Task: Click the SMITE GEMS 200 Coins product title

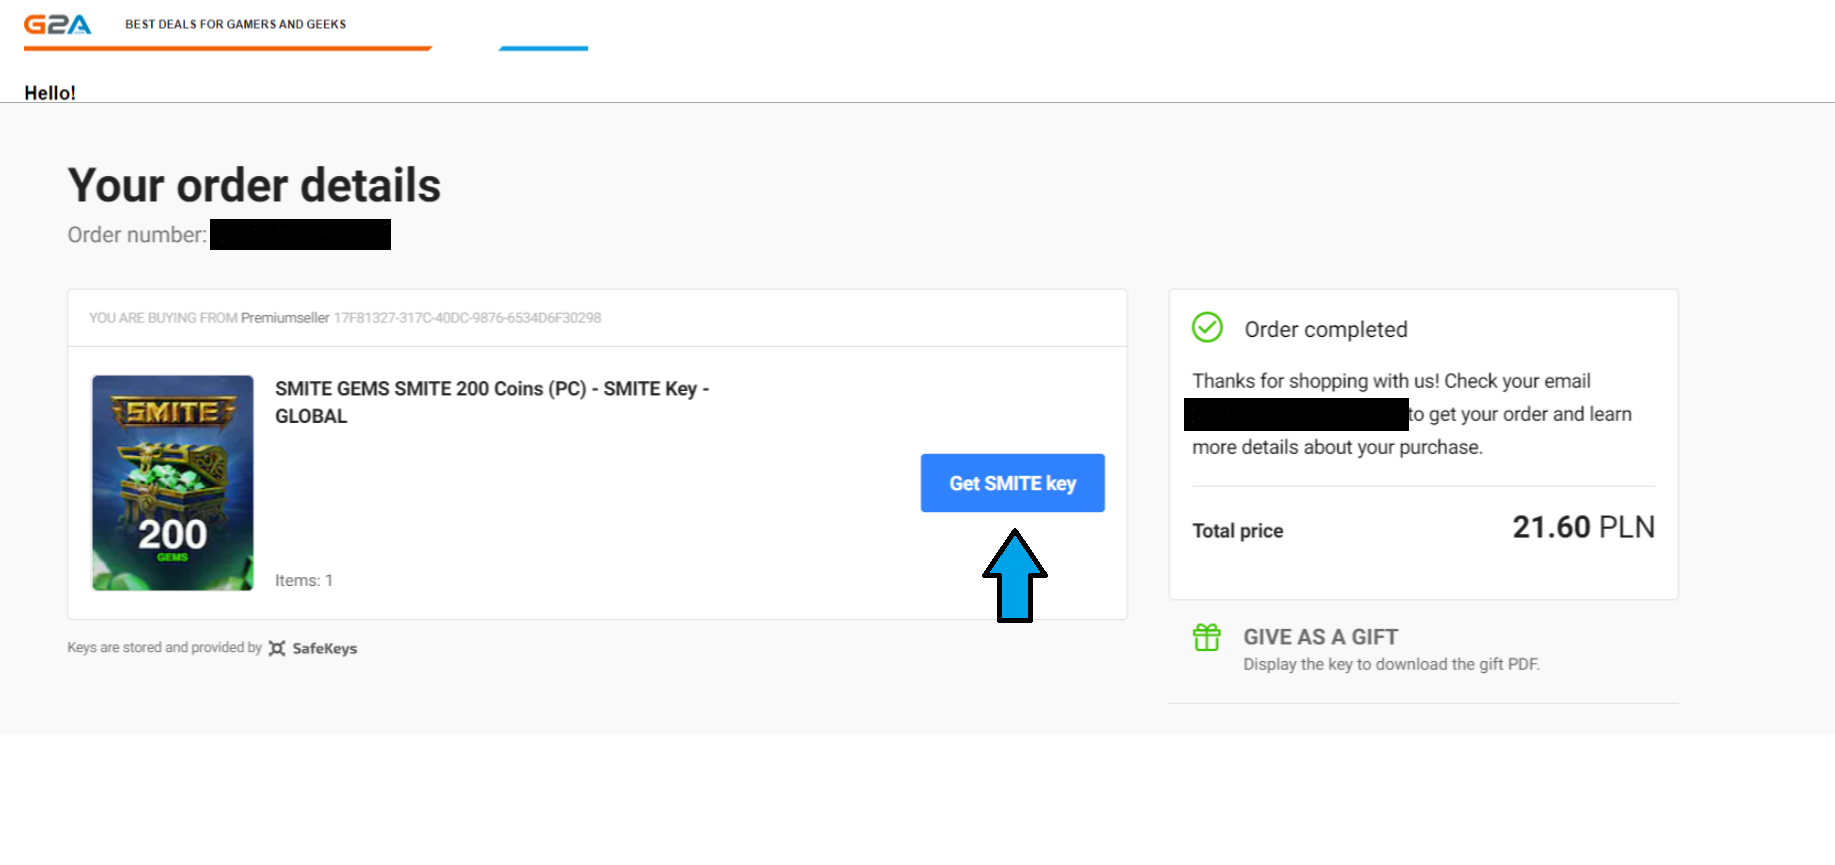Action: tap(491, 402)
